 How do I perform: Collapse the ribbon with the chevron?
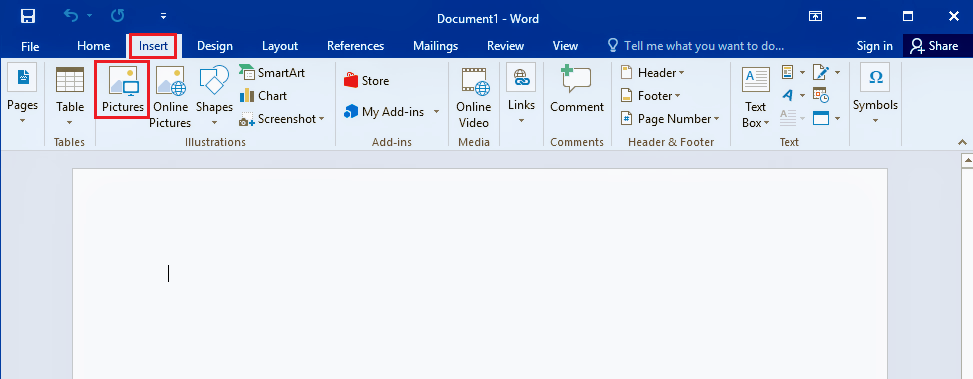(962, 143)
